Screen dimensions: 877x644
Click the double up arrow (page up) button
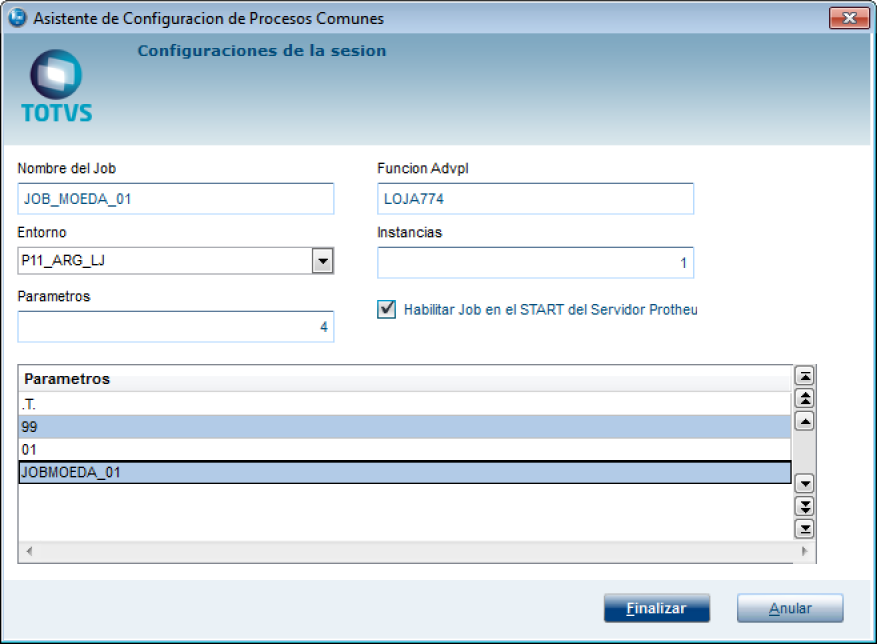pyautogui.click(x=803, y=398)
